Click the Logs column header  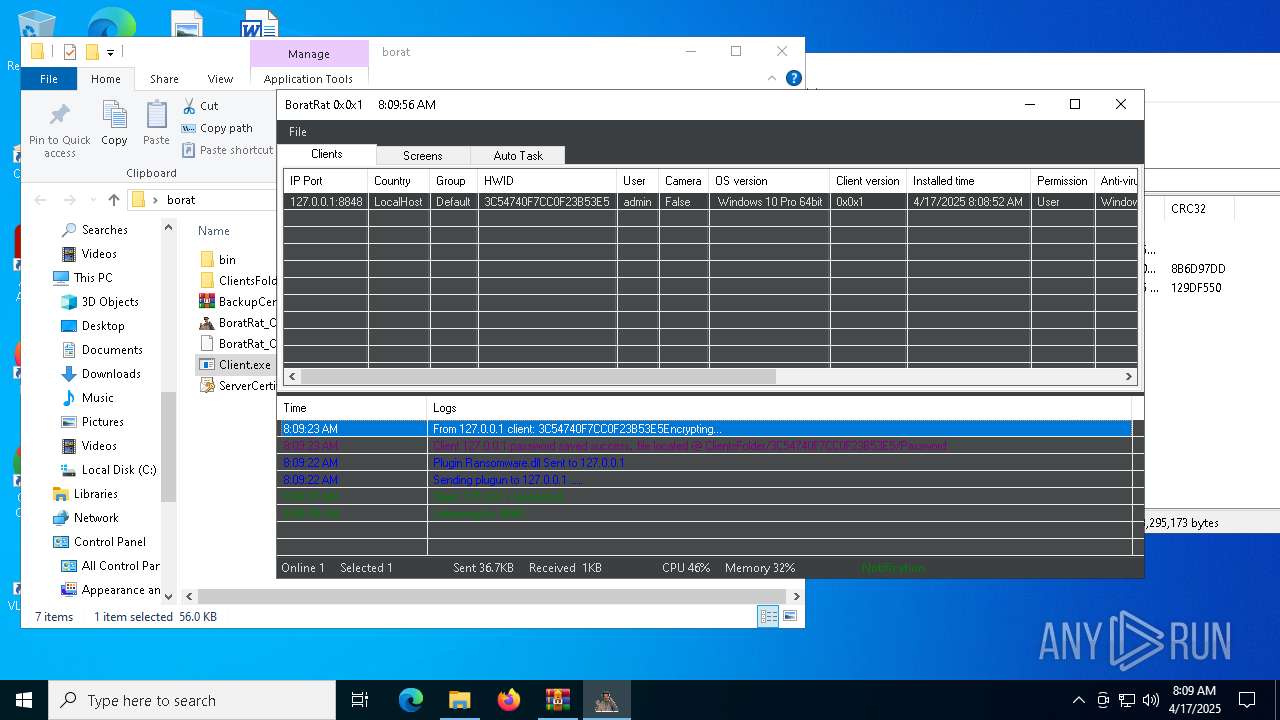(x=780, y=408)
